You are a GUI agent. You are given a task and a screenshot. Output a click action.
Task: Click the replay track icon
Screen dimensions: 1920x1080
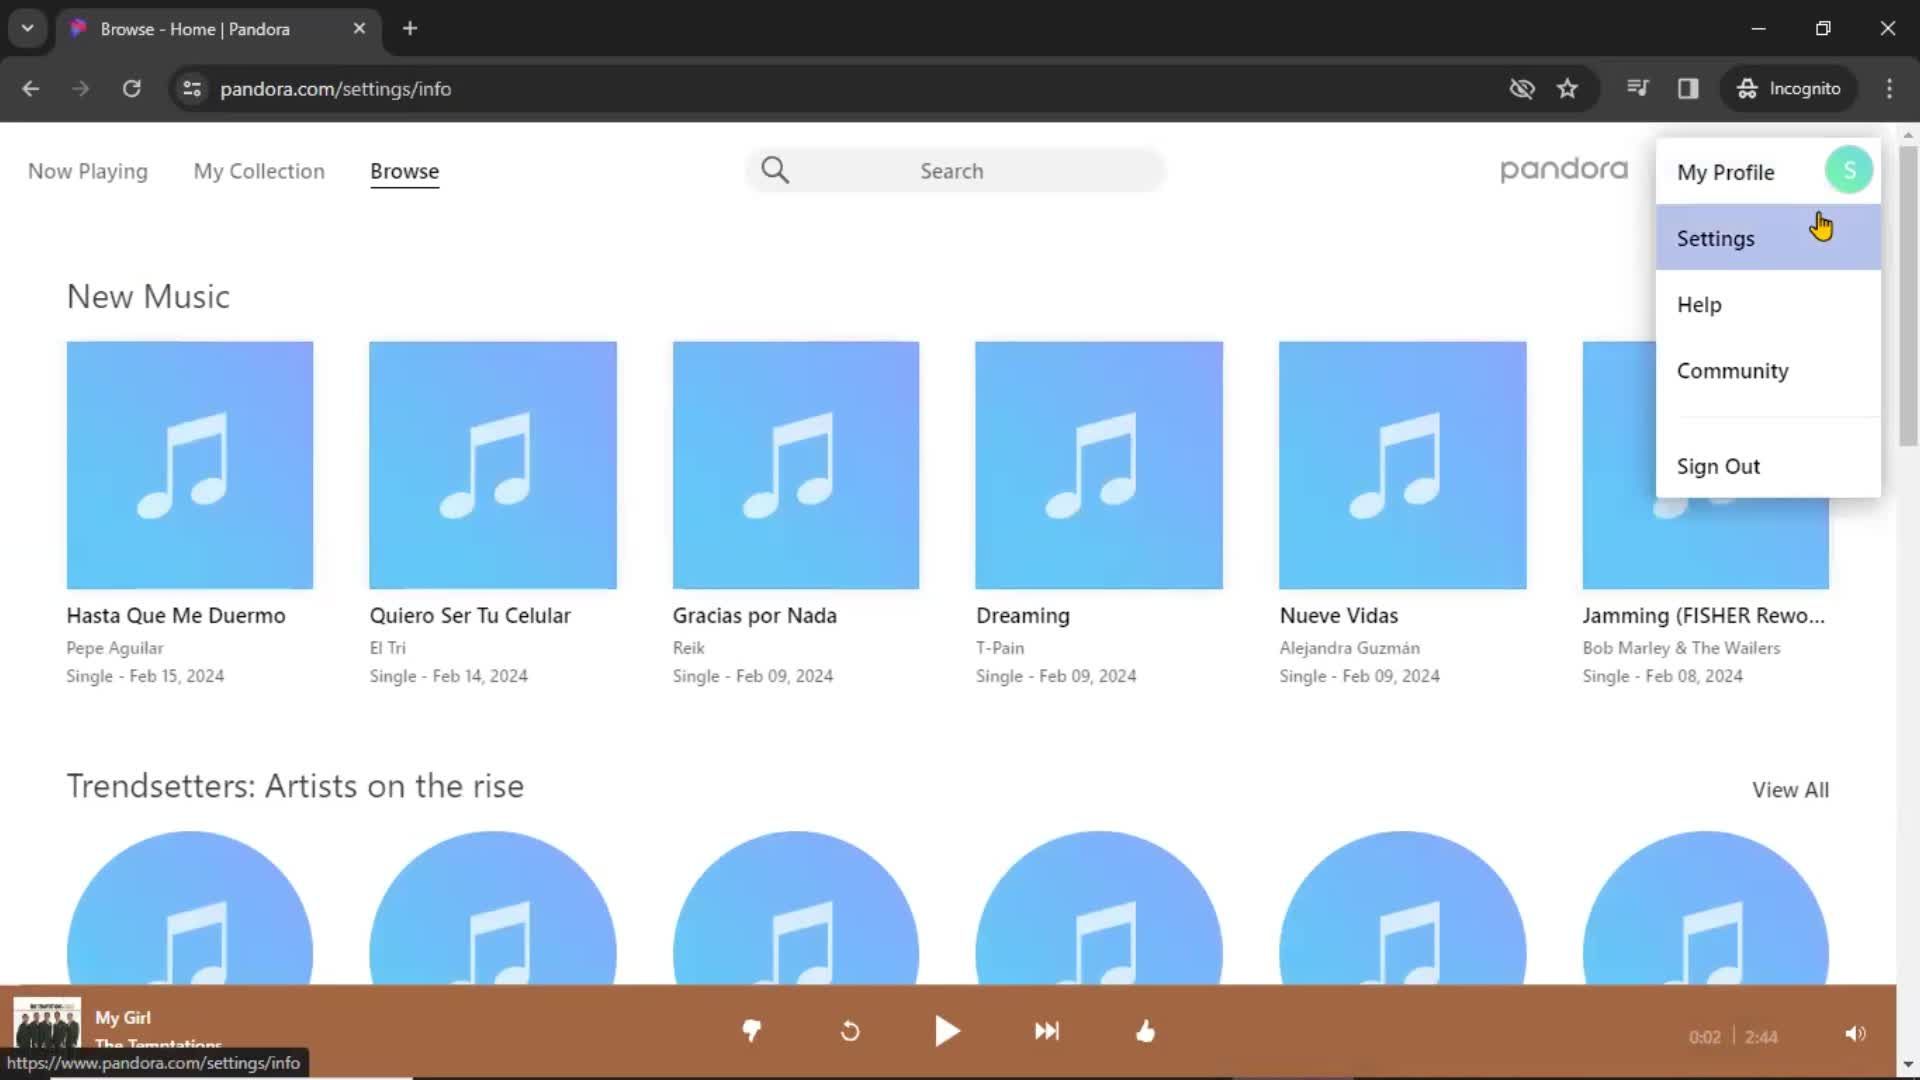pyautogui.click(x=850, y=1031)
